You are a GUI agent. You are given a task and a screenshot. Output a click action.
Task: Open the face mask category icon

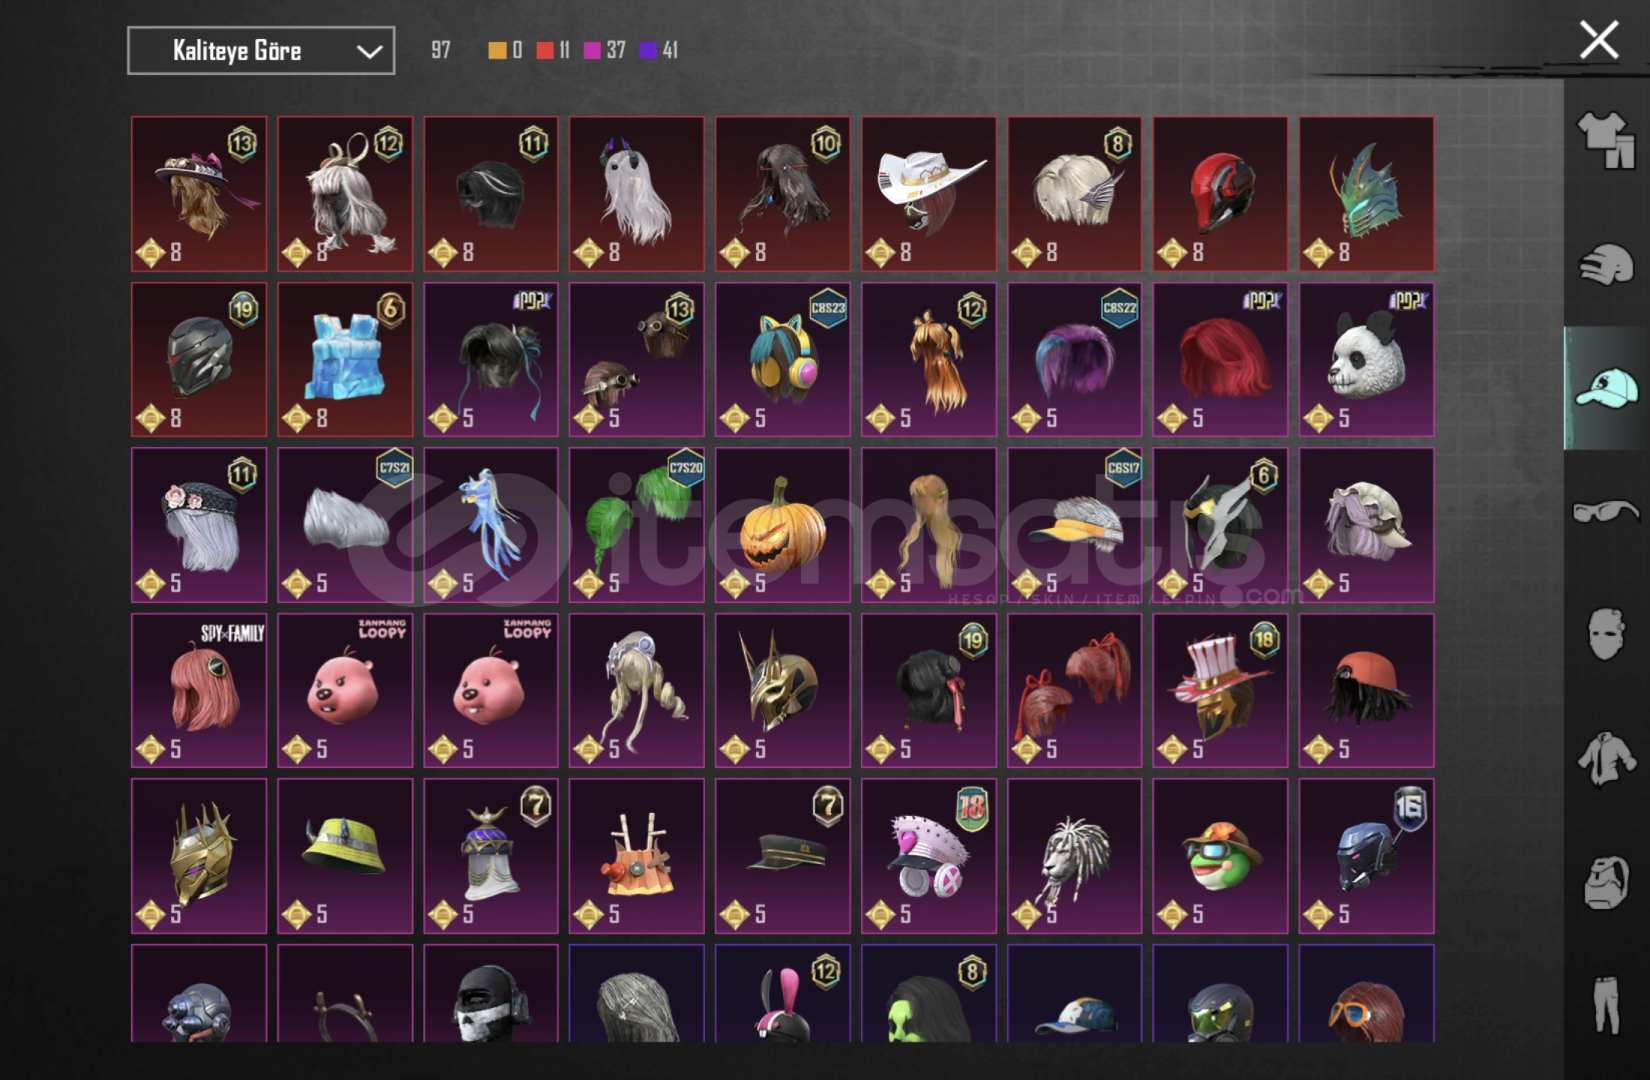point(1606,634)
